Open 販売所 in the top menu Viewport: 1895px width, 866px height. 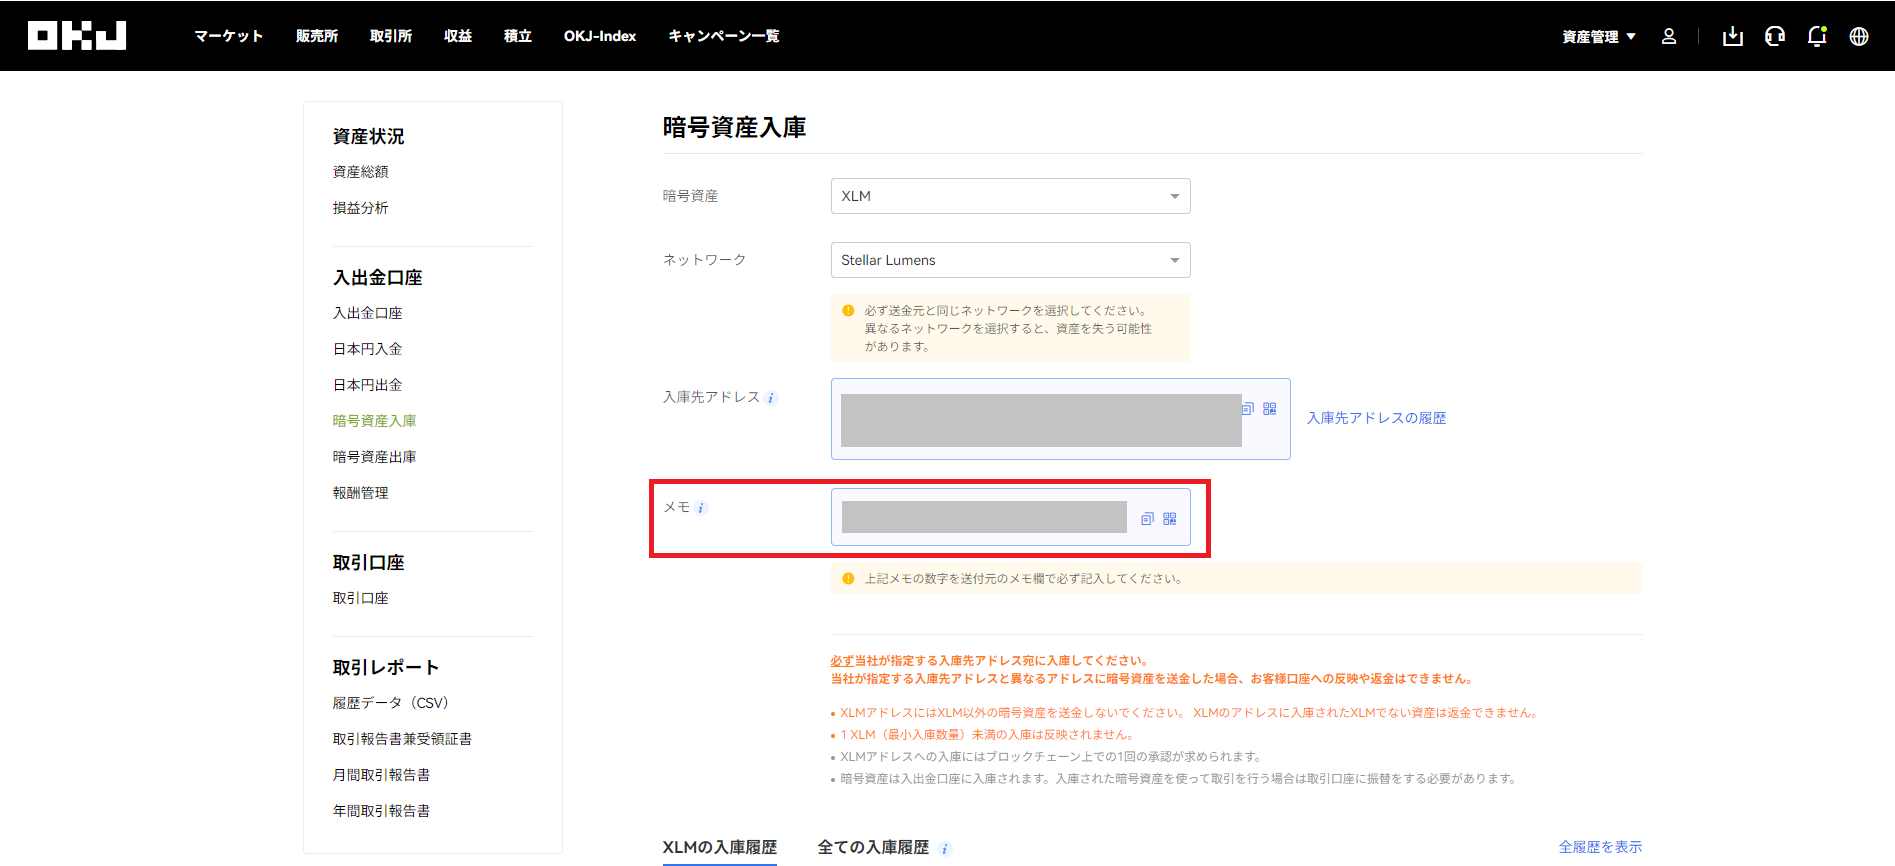click(317, 36)
